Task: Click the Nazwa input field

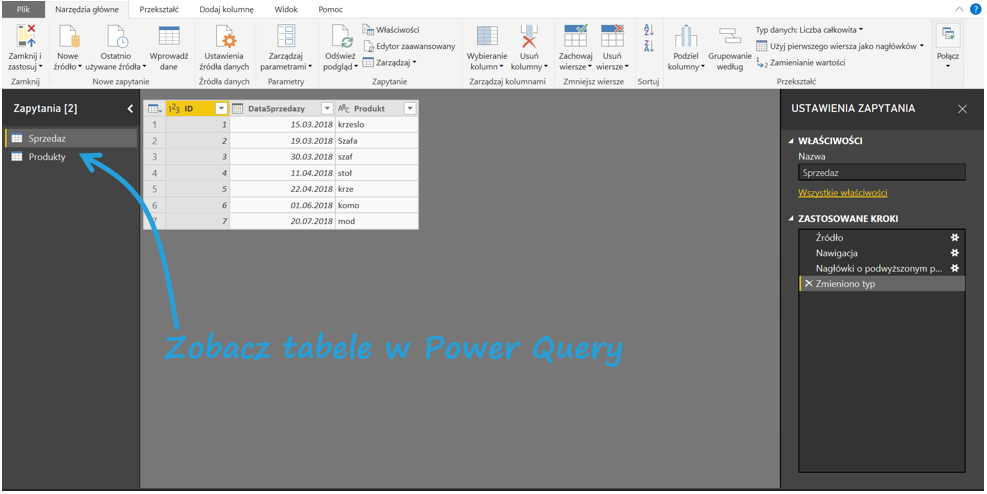Action: tap(881, 173)
